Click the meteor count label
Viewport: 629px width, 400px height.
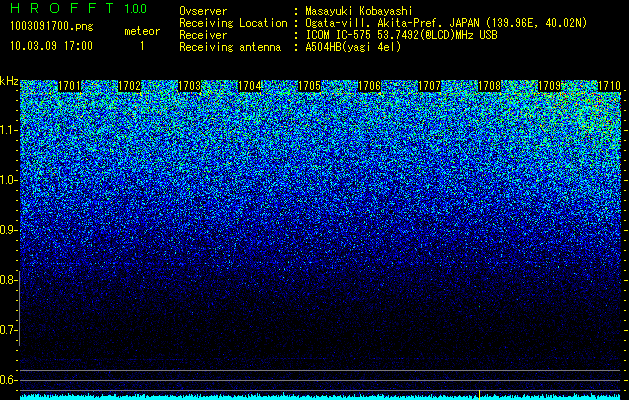(x=142, y=31)
